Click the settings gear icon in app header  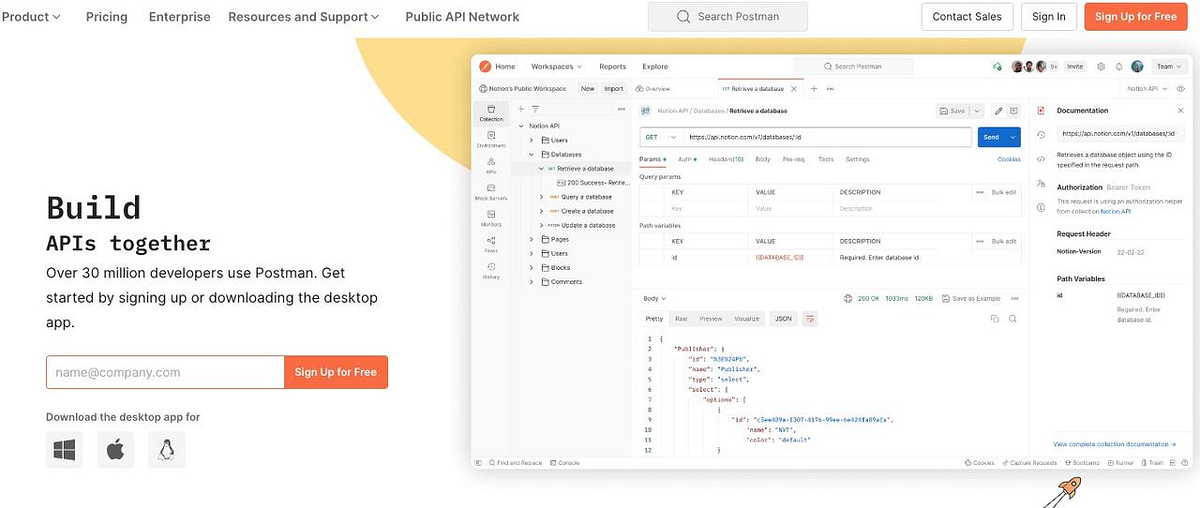[x=1101, y=66]
